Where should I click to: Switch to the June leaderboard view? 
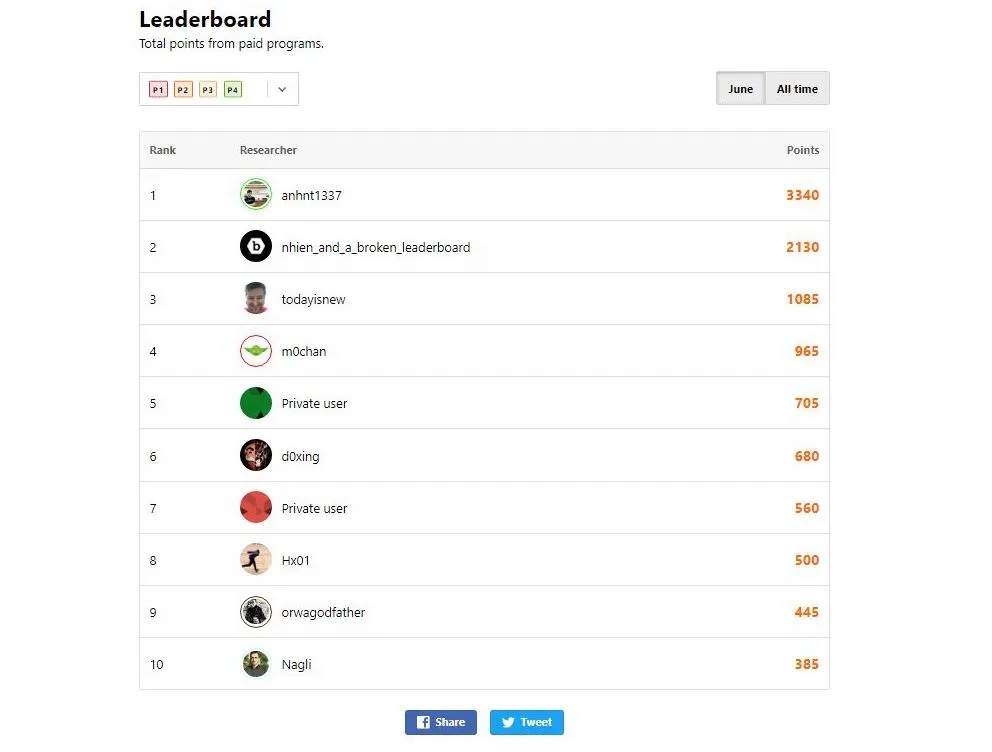[740, 88]
